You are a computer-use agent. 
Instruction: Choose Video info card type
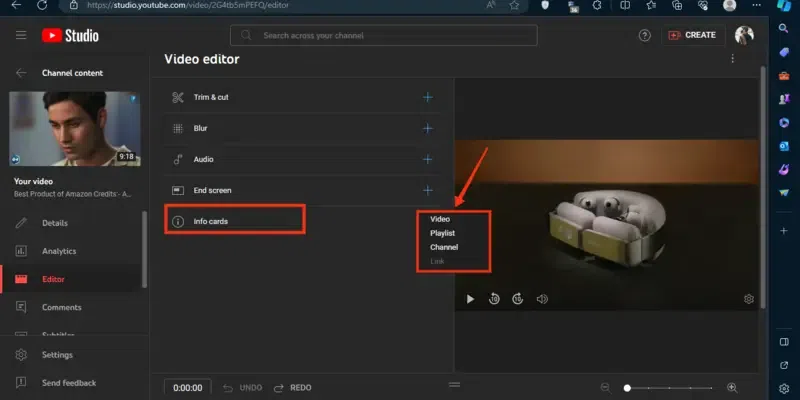click(440, 219)
